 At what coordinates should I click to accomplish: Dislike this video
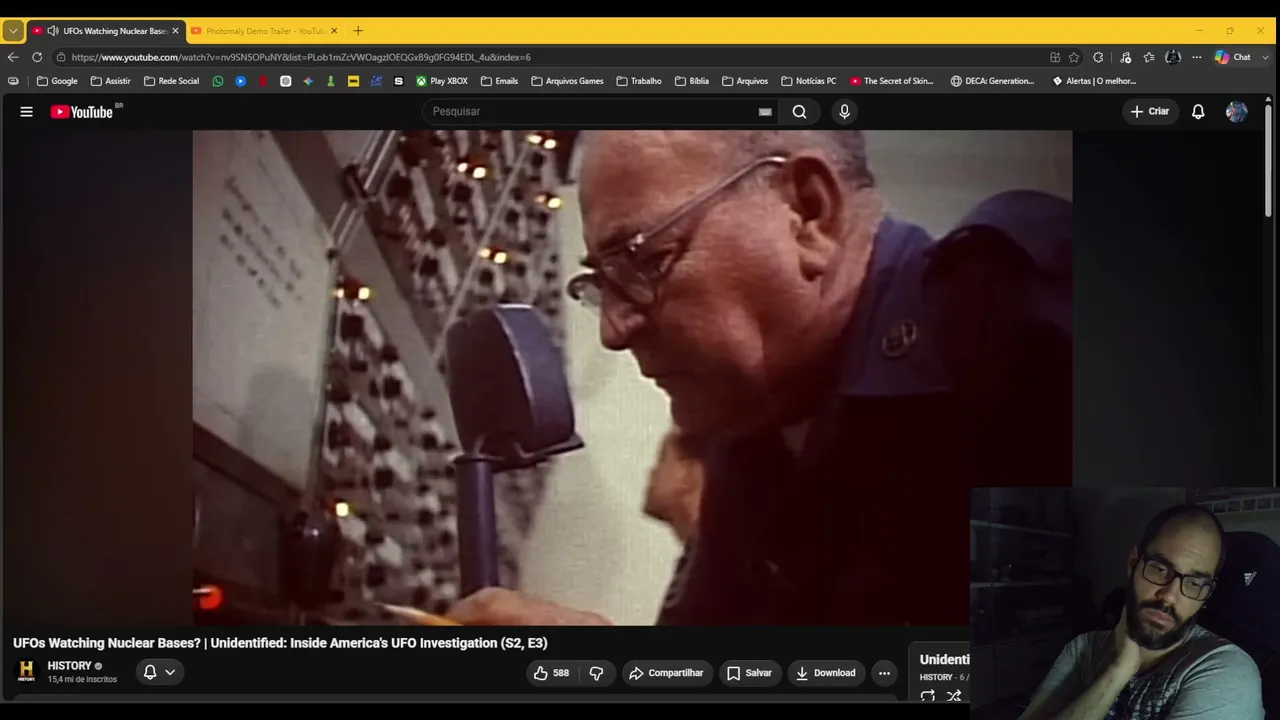(x=597, y=673)
